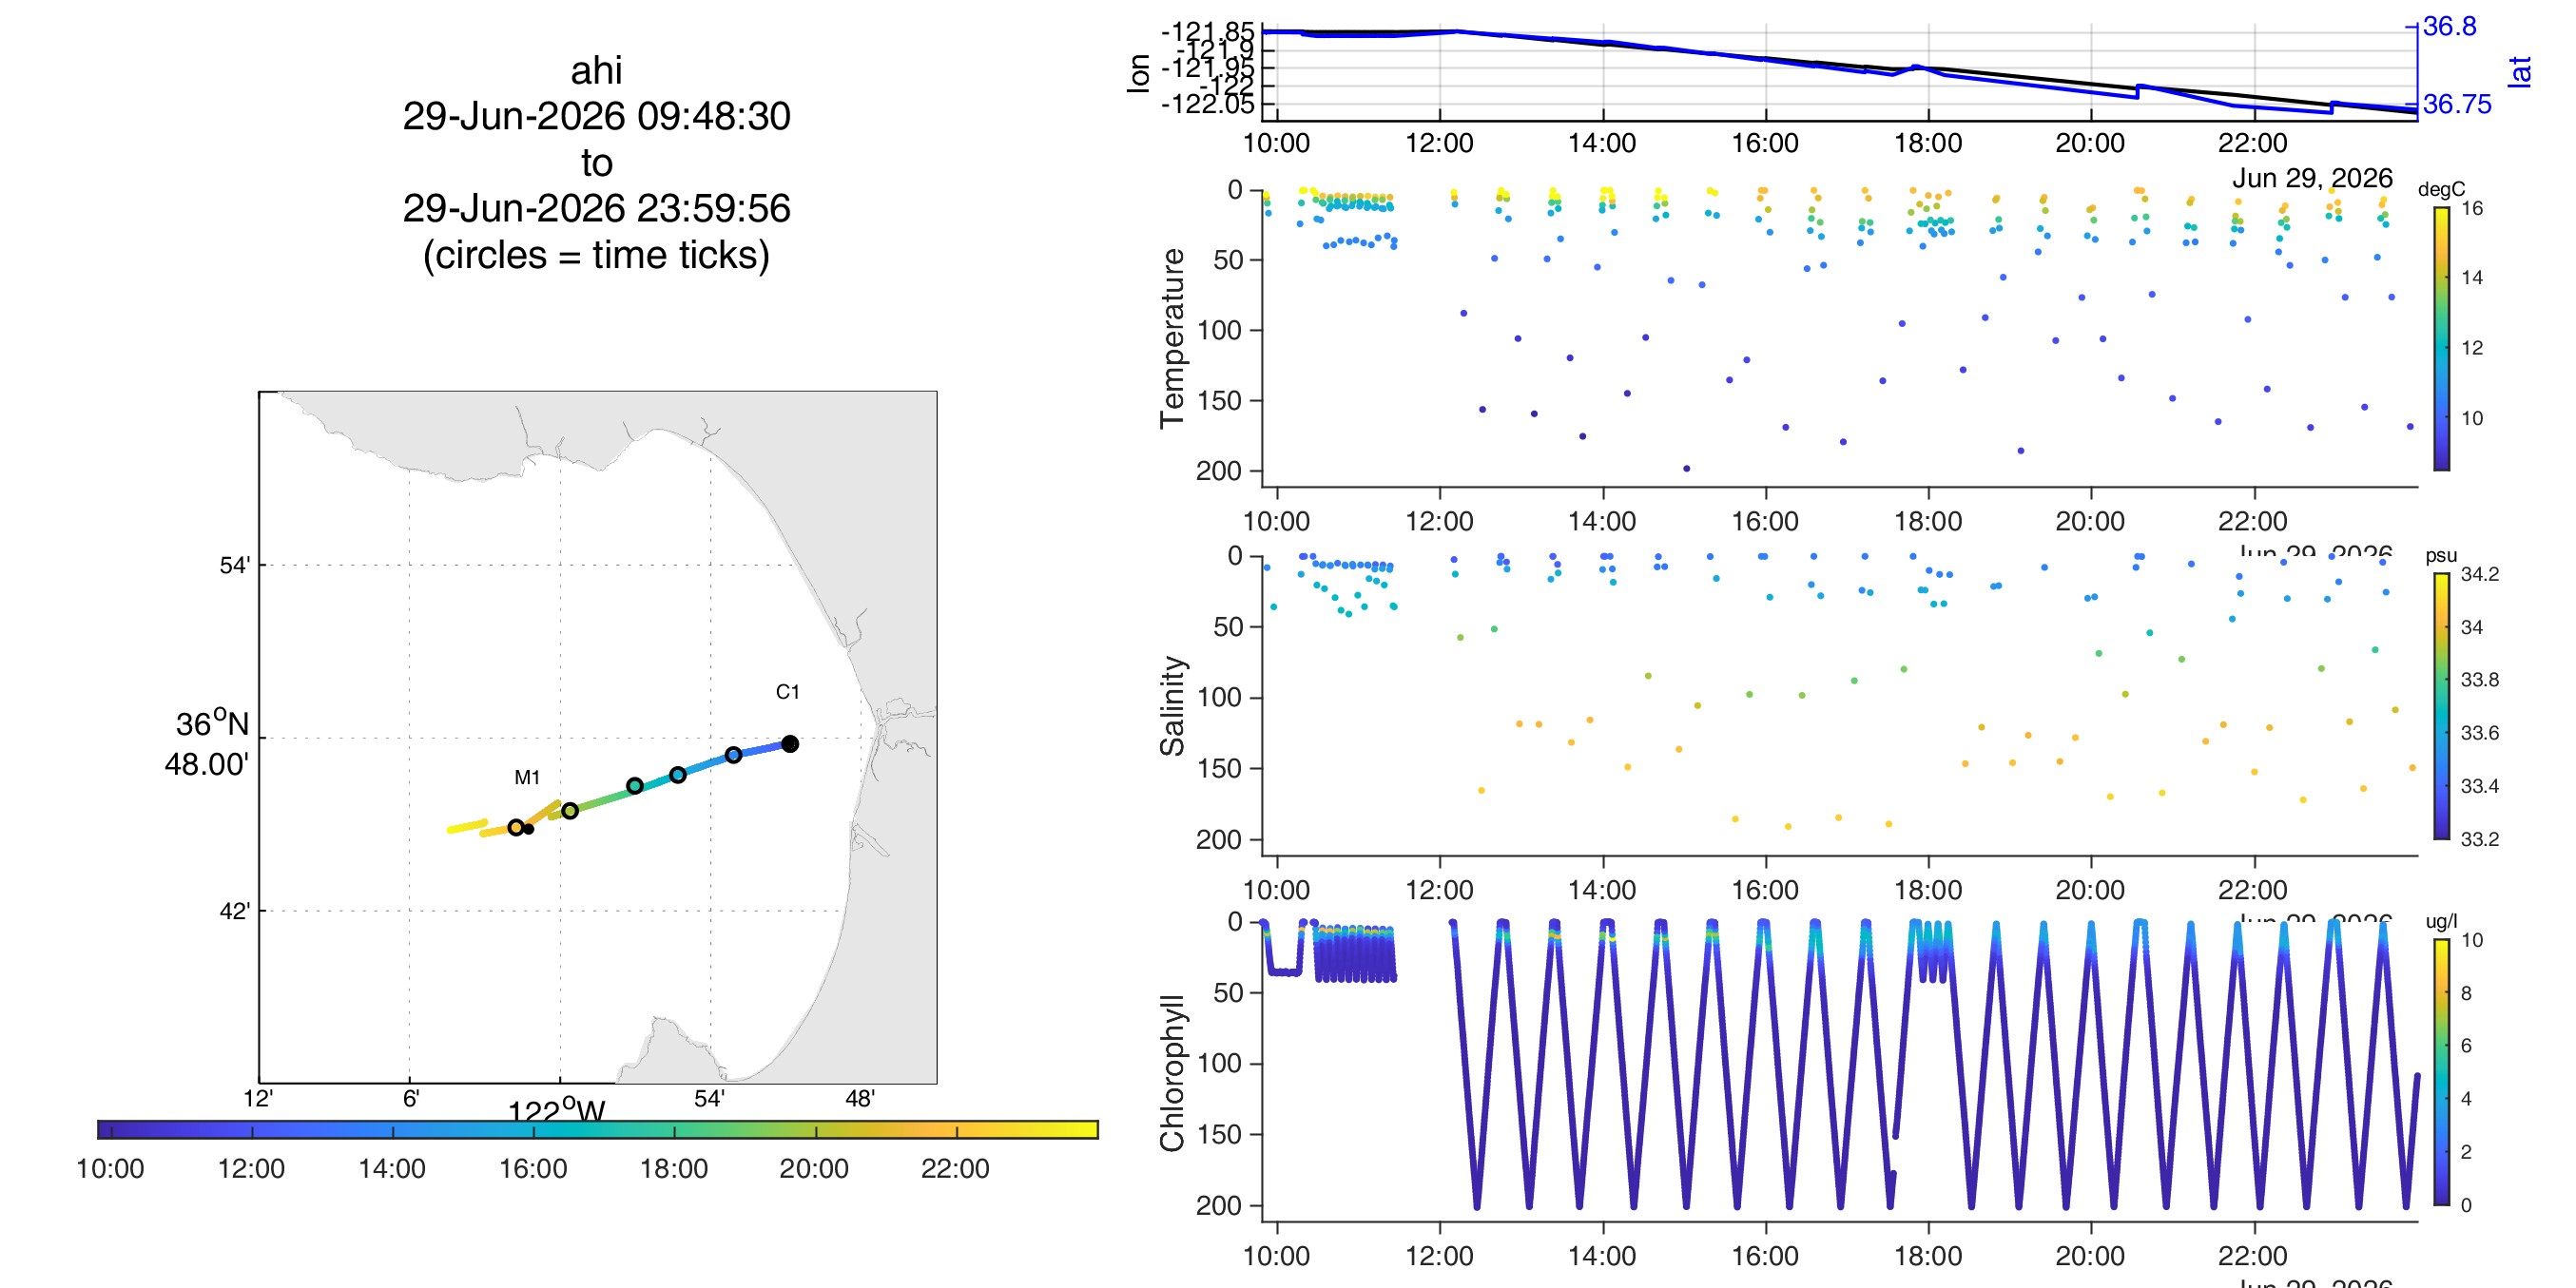Image resolution: width=2576 pixels, height=1288 pixels.
Task: Click the 122°W longitude label
Action: (x=556, y=1111)
